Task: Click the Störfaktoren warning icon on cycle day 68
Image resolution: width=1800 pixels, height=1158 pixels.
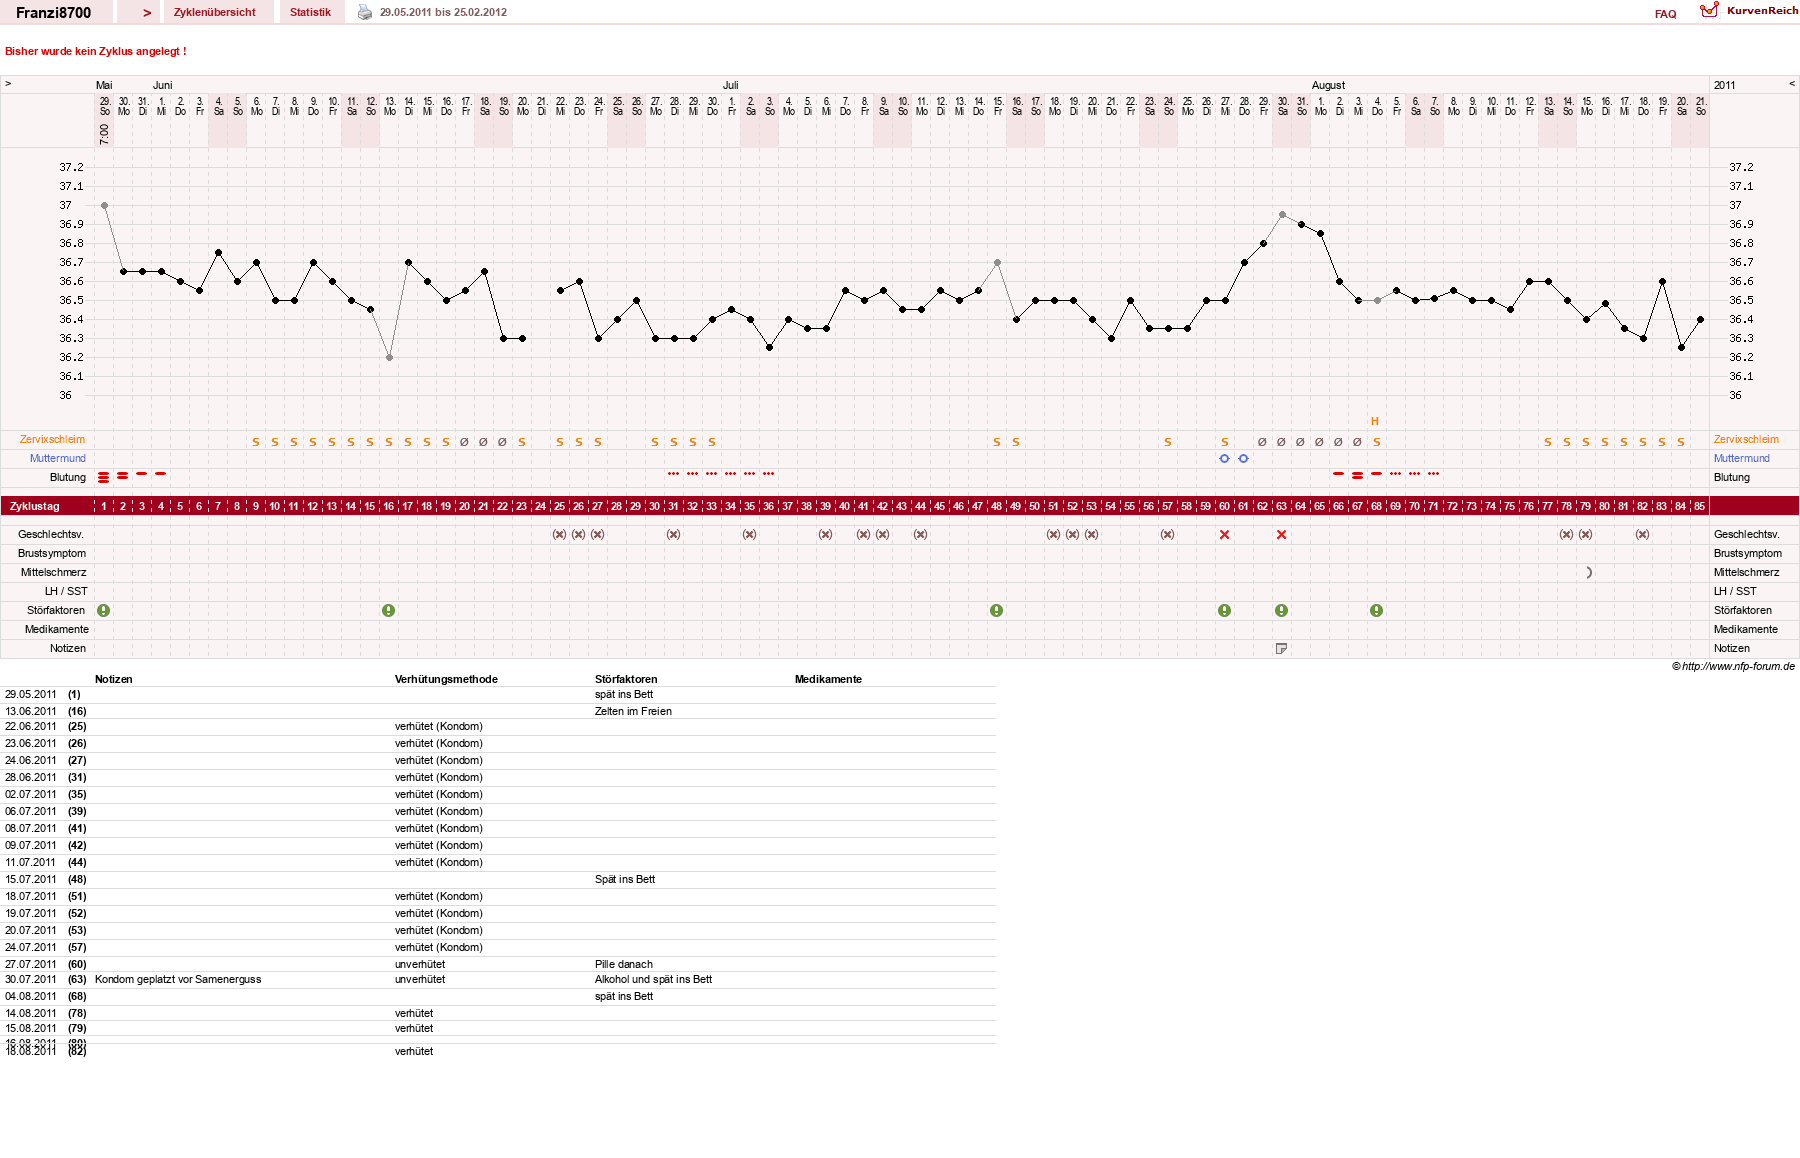Action: (x=1376, y=610)
